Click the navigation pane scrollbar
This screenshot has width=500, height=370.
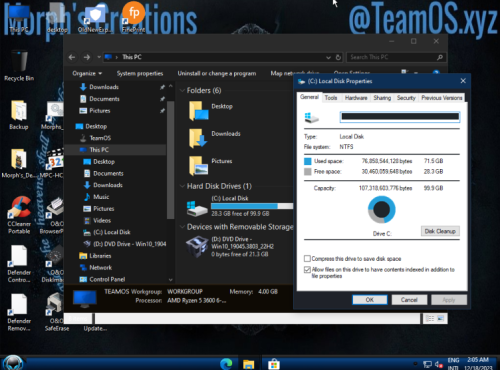tap(170, 160)
